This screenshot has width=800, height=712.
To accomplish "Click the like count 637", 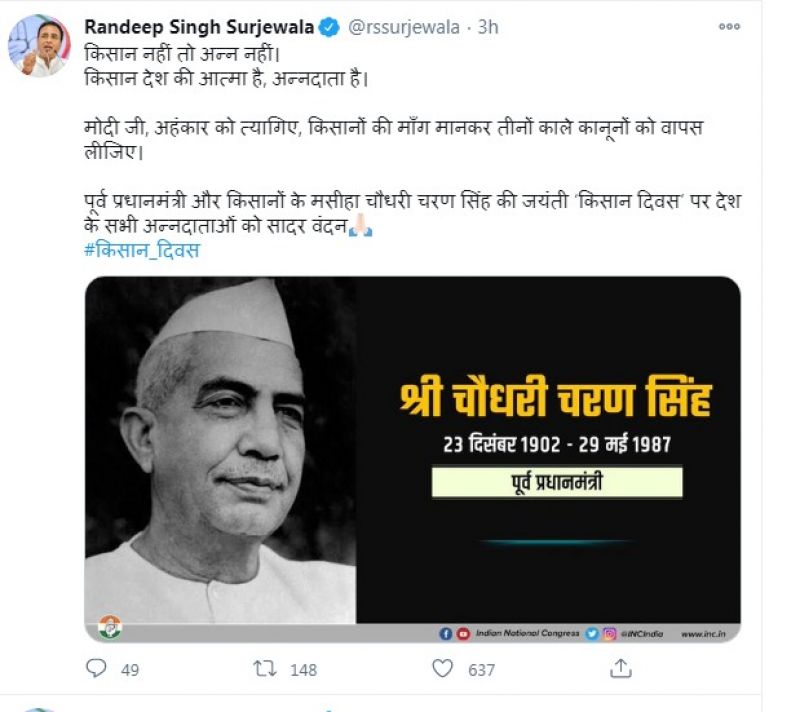I will tap(482, 670).
